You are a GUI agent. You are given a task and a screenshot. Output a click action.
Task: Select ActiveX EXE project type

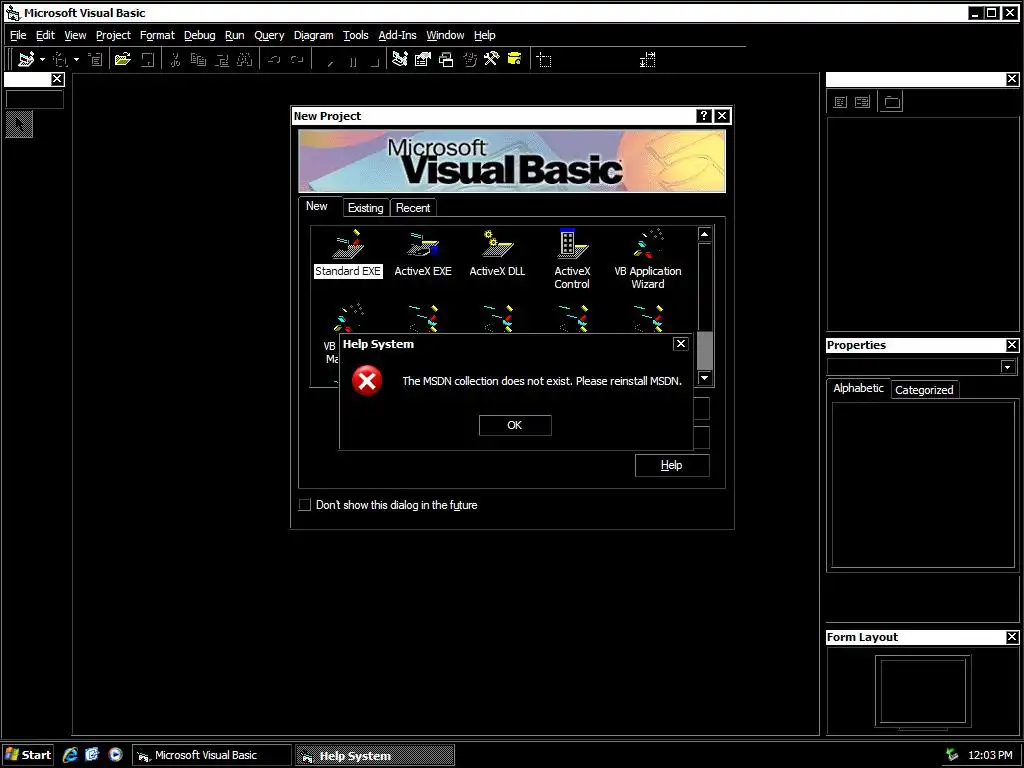[423, 253]
